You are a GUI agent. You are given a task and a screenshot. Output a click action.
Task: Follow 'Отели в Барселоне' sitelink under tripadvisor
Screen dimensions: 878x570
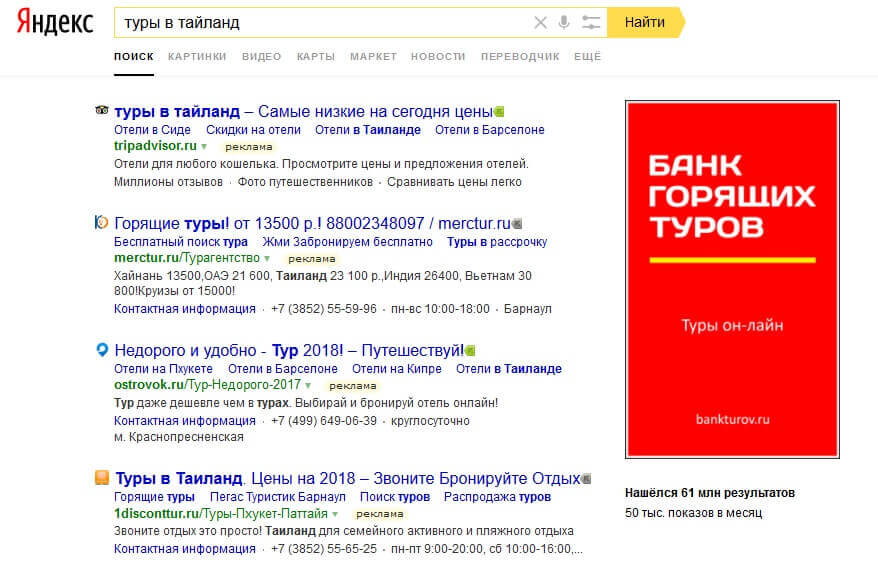(x=489, y=130)
